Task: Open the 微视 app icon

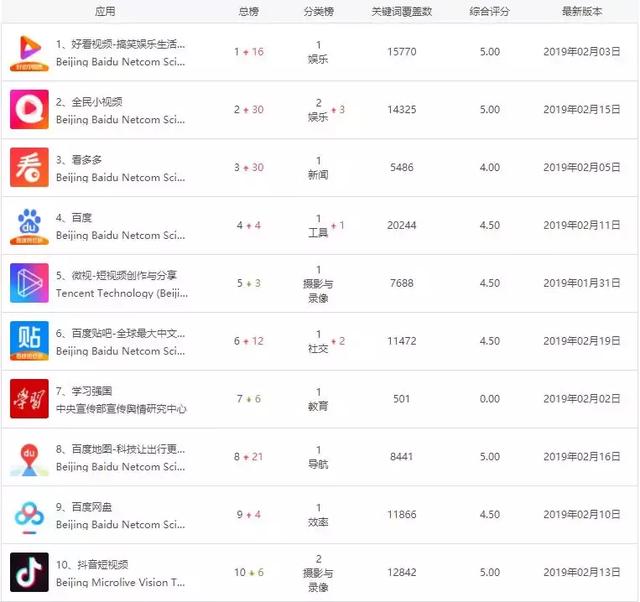Action: click(x=29, y=283)
